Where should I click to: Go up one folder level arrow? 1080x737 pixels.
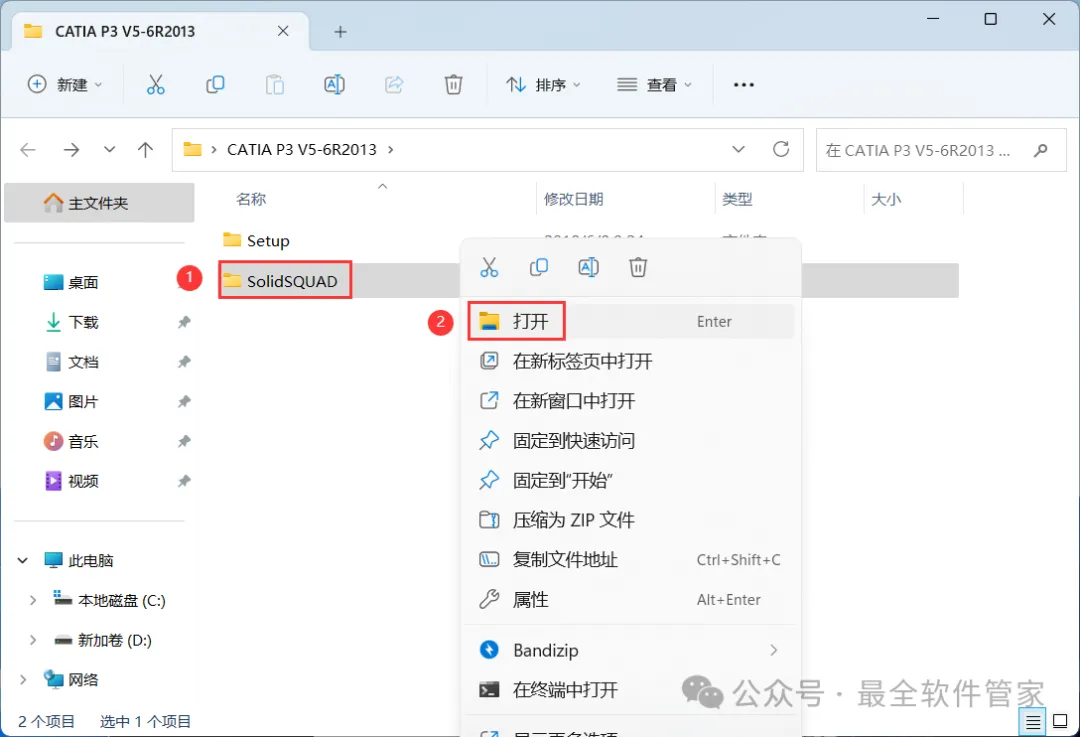pos(145,149)
